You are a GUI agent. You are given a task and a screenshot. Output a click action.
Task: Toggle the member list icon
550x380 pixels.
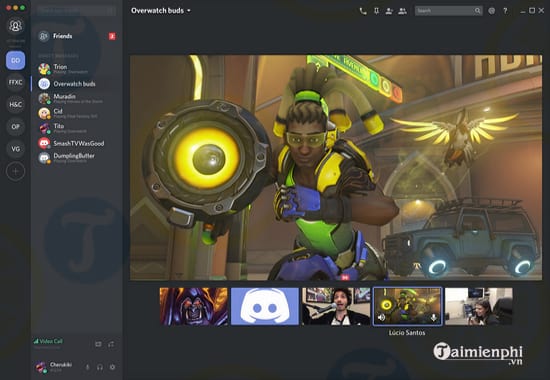click(x=402, y=11)
